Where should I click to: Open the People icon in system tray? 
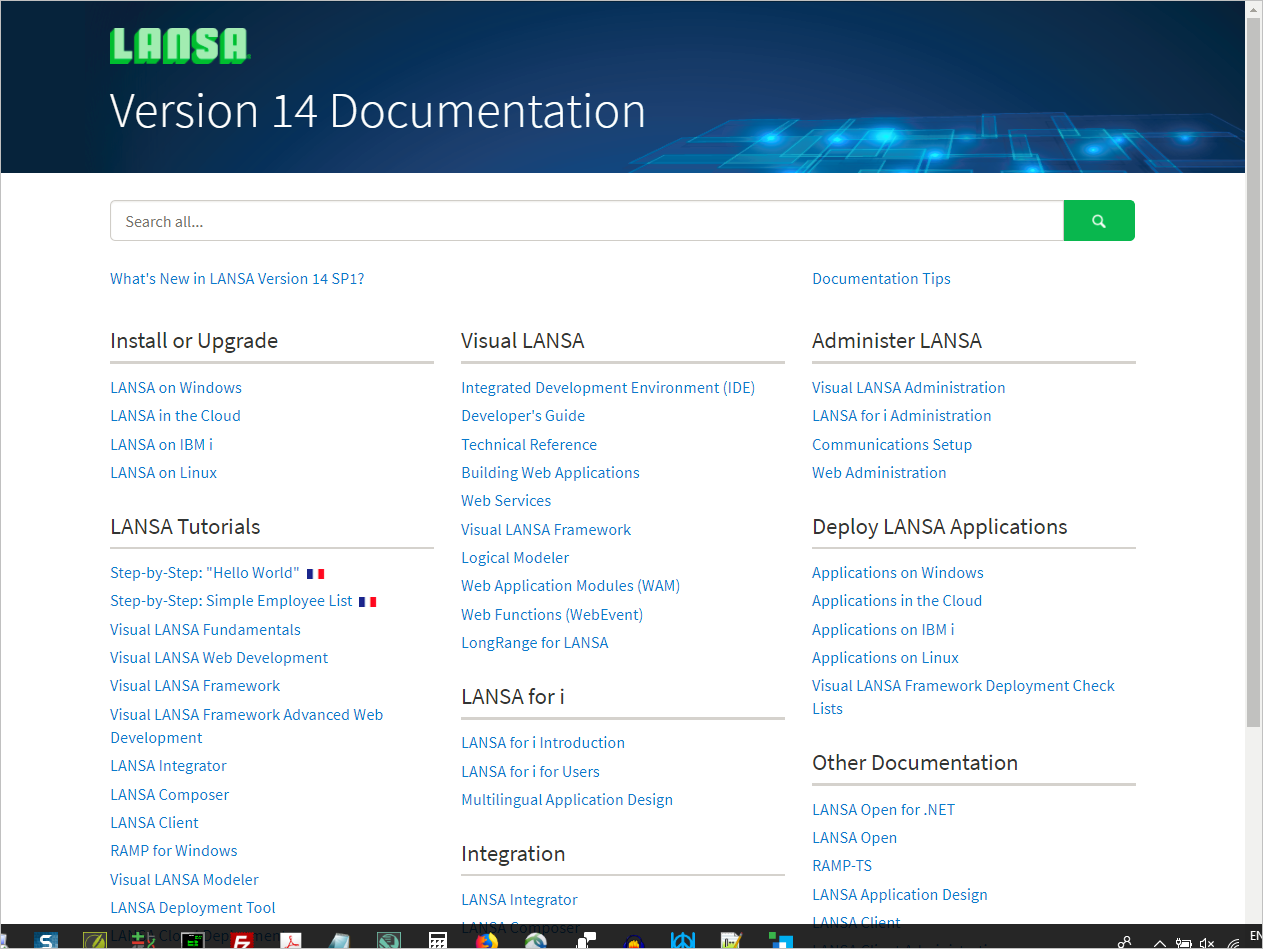(x=1125, y=942)
